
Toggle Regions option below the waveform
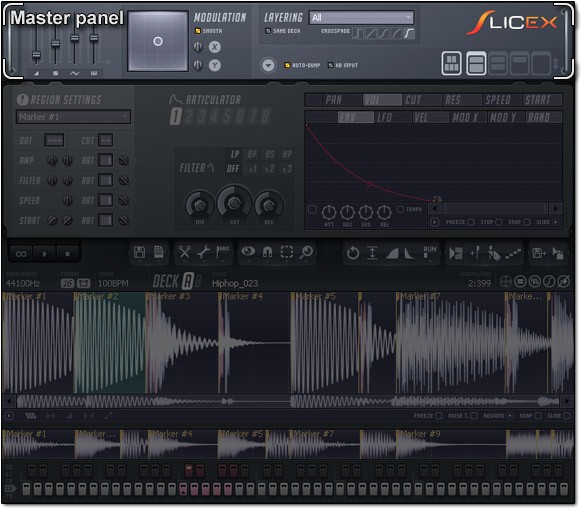coord(509,416)
